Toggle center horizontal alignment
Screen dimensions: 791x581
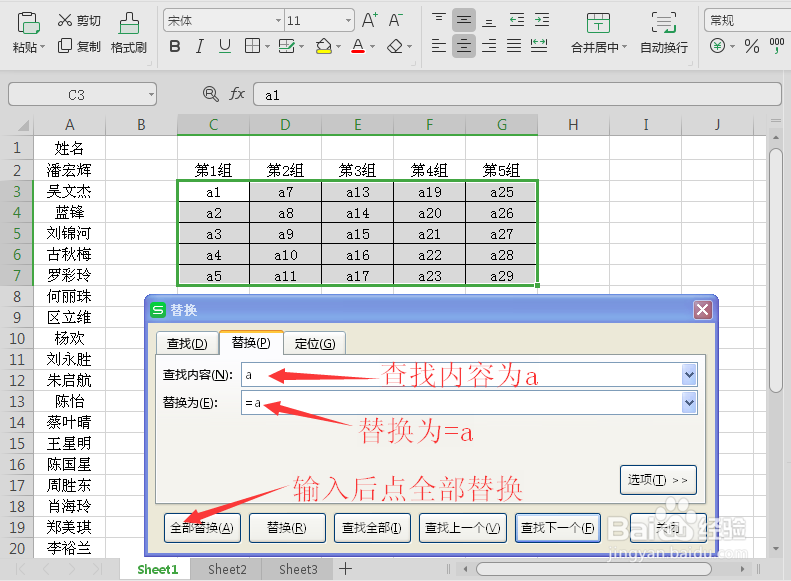[x=464, y=46]
